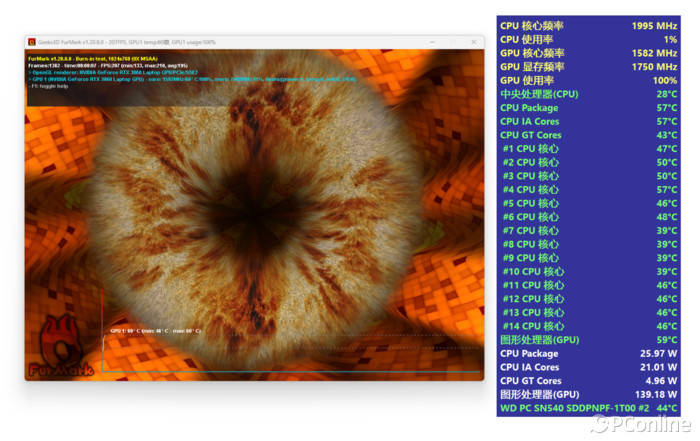Click the FurMark flame logo in render view

pos(60,347)
